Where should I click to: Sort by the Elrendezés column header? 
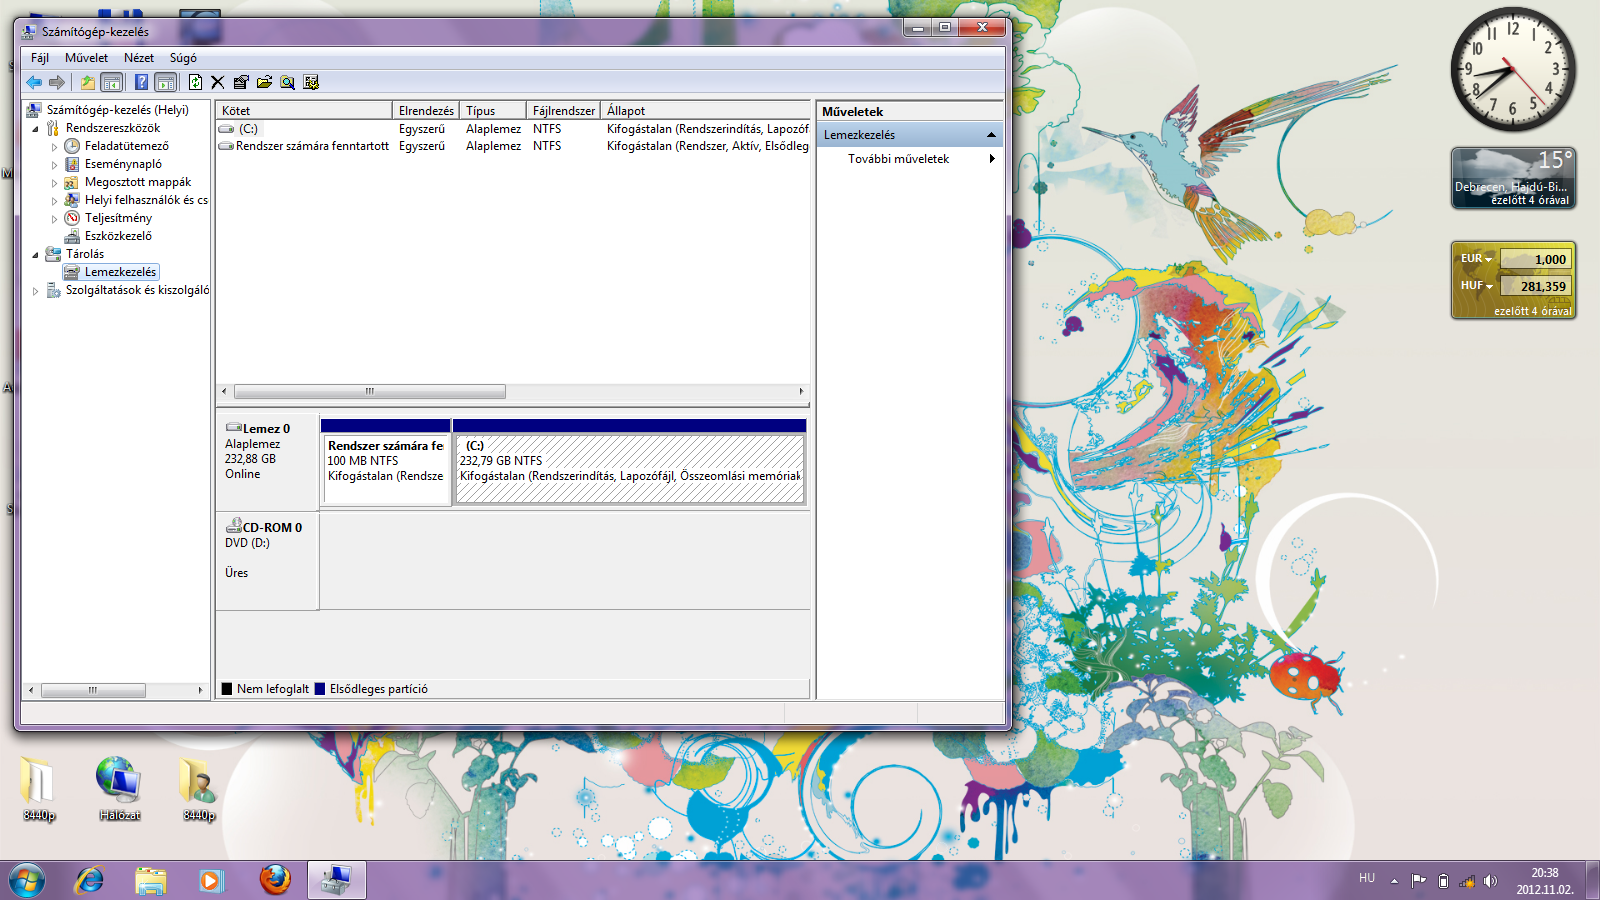click(x=426, y=110)
